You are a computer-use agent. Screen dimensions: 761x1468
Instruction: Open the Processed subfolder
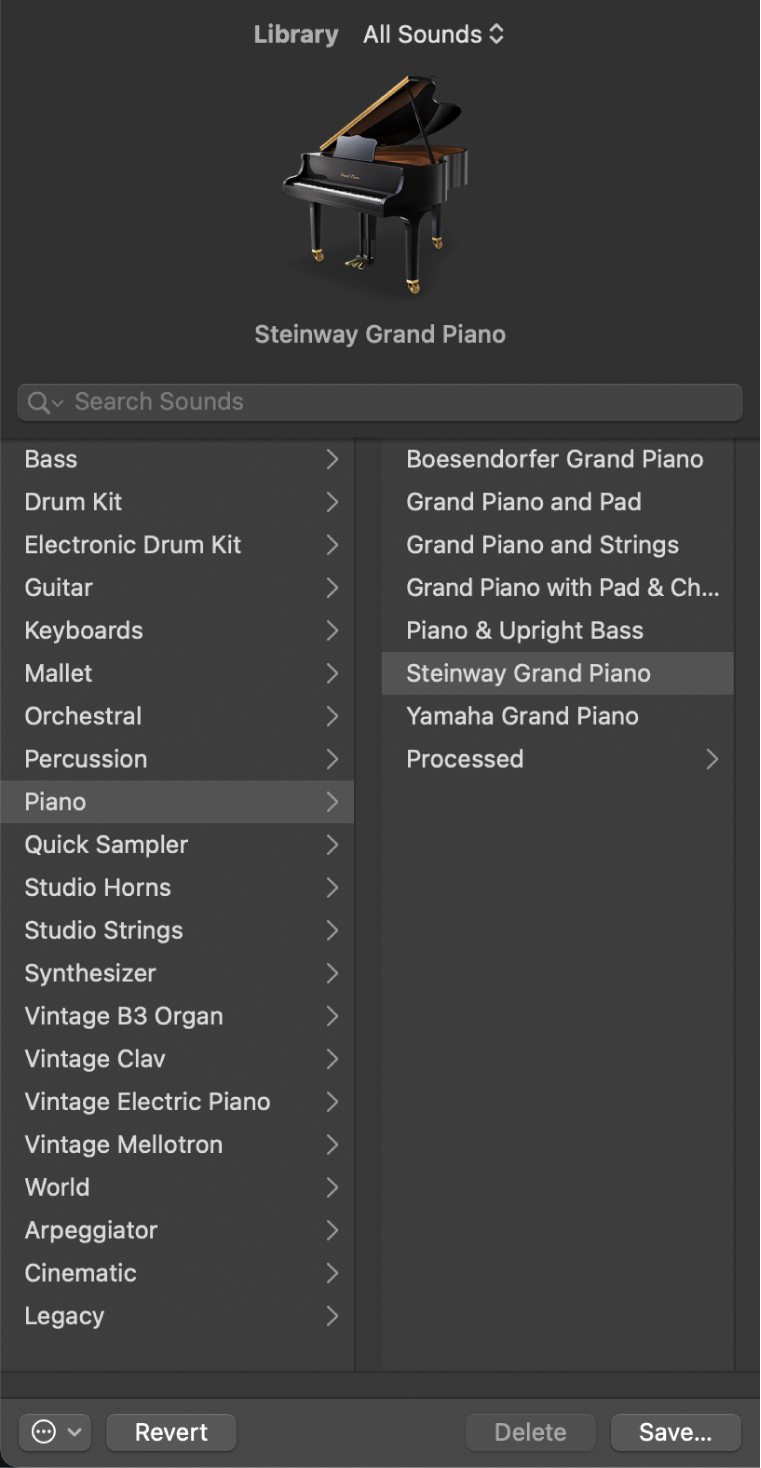coord(558,760)
